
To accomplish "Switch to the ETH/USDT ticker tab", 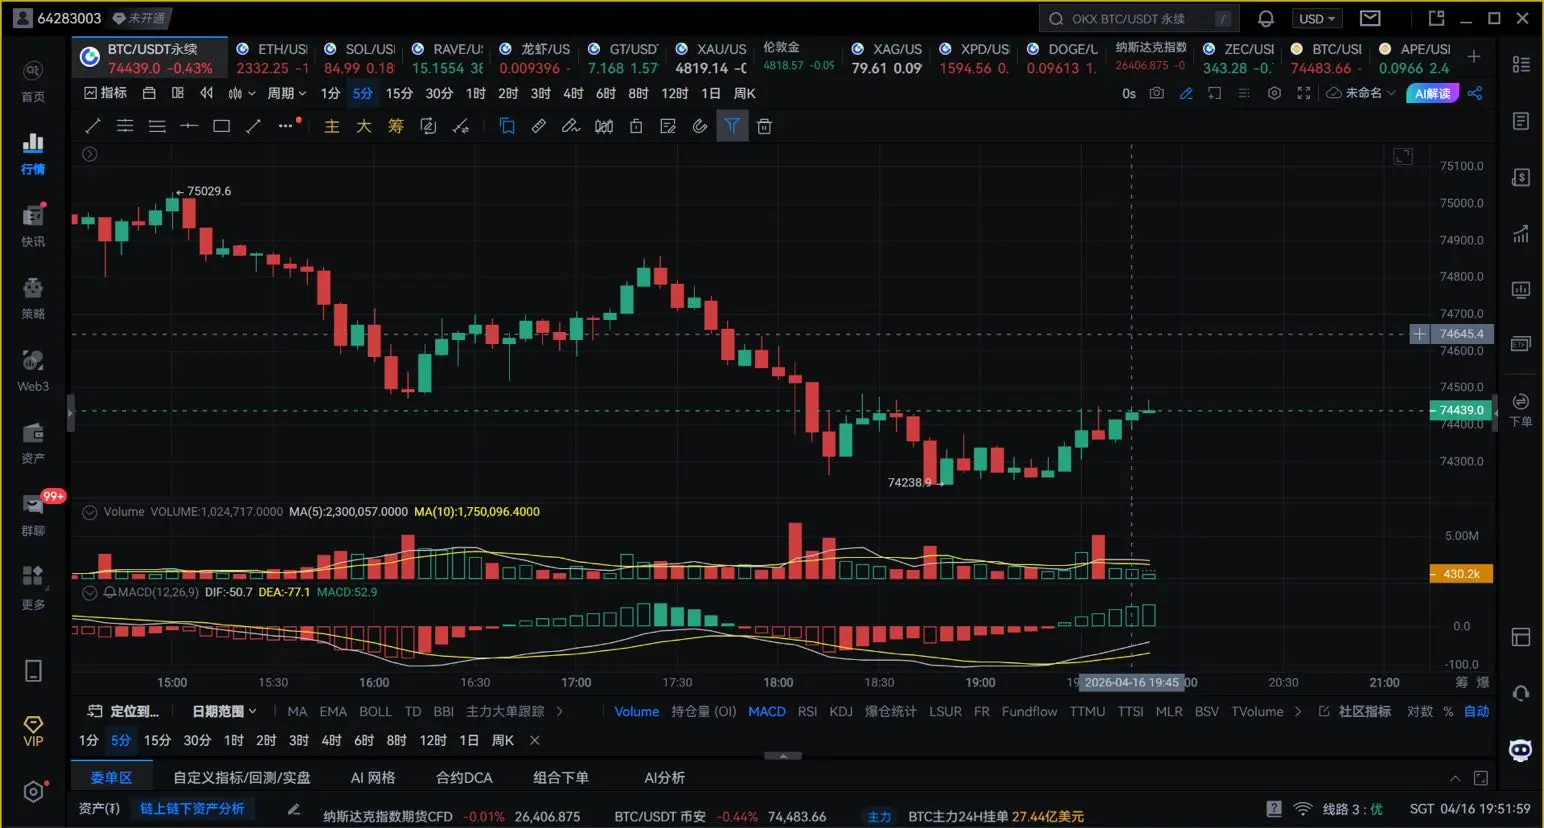I will tap(272, 58).
